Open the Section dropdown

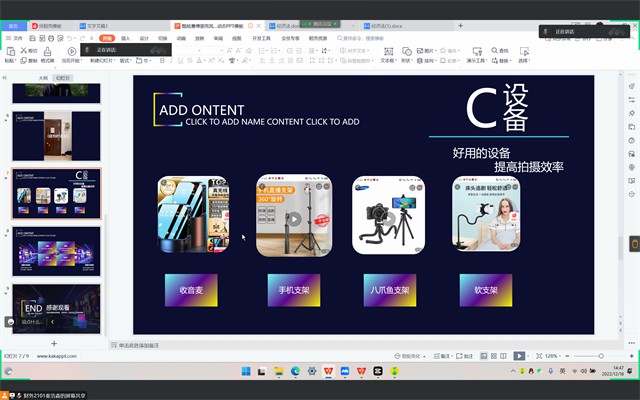(x=143, y=60)
